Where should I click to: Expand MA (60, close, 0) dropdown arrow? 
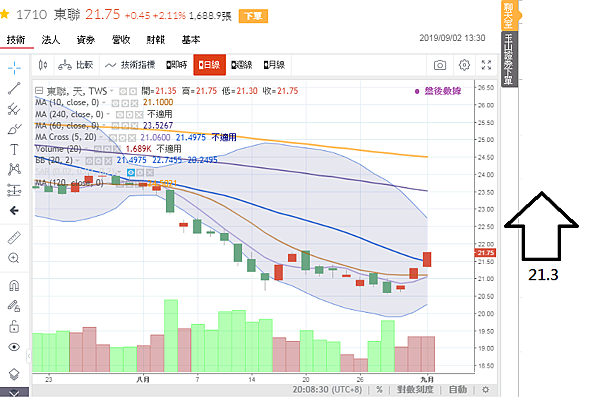(x=103, y=125)
